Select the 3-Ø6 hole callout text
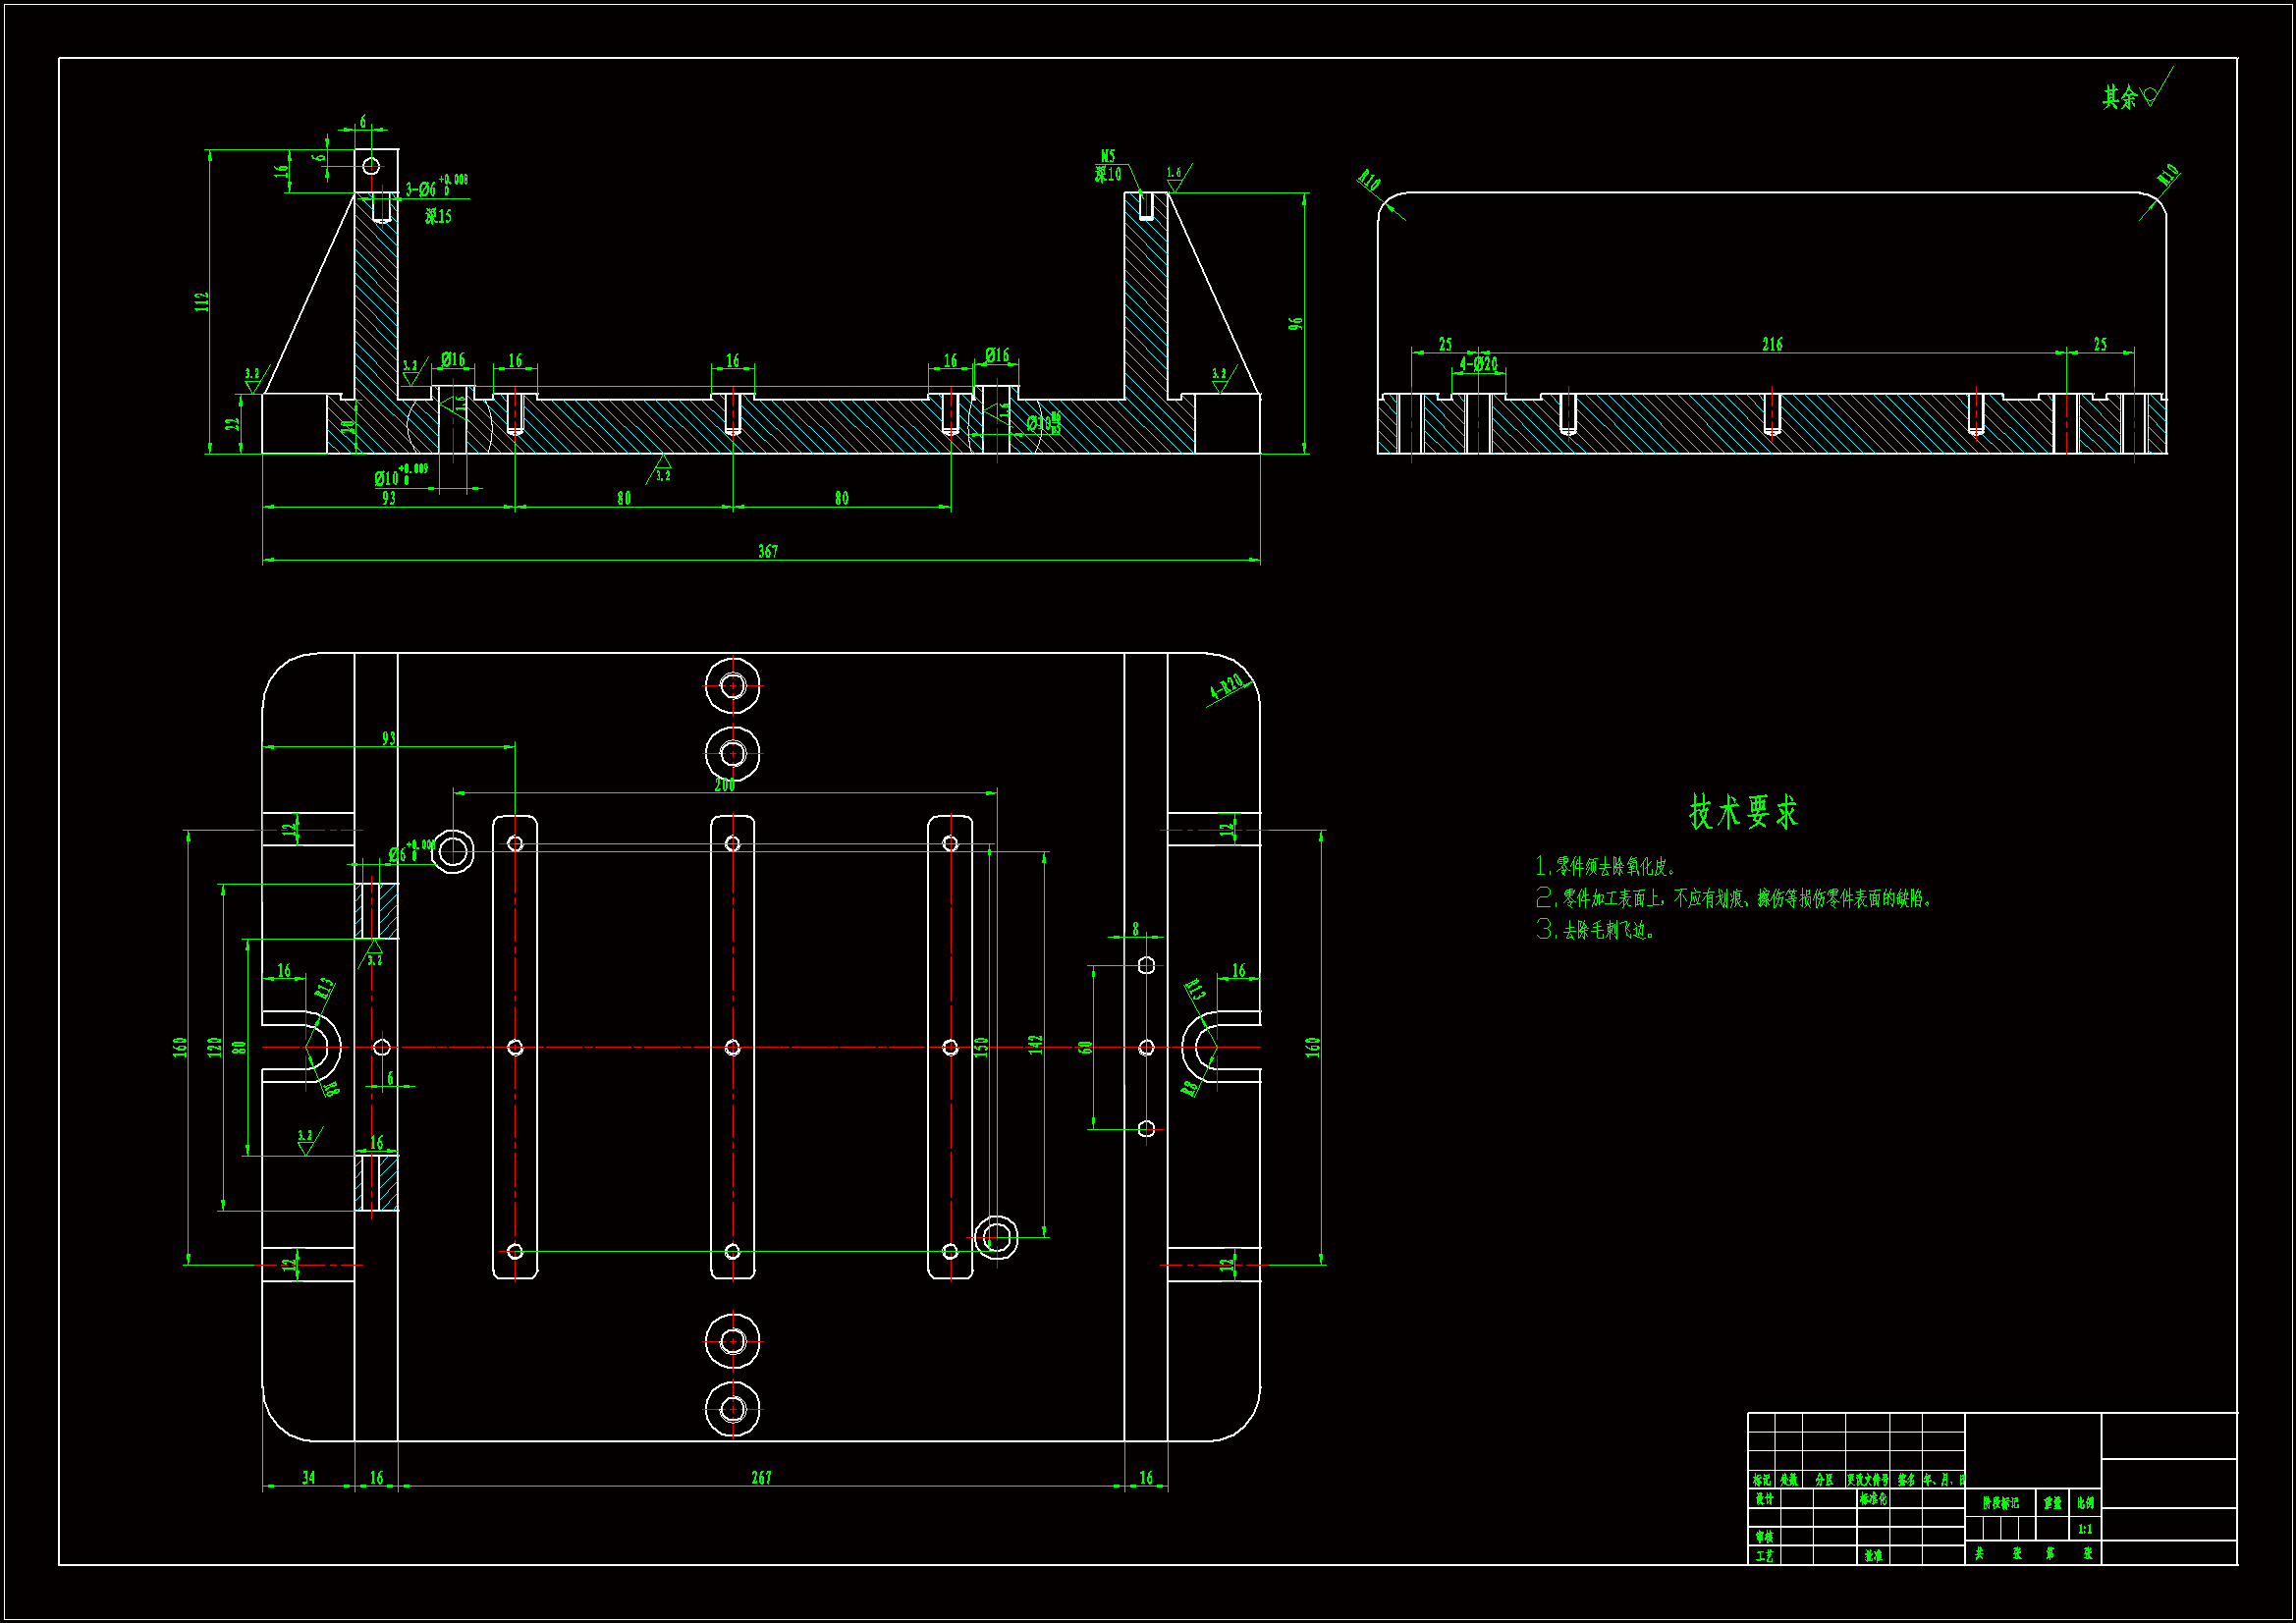Screen dimensions: 2296x1623 pos(421,189)
